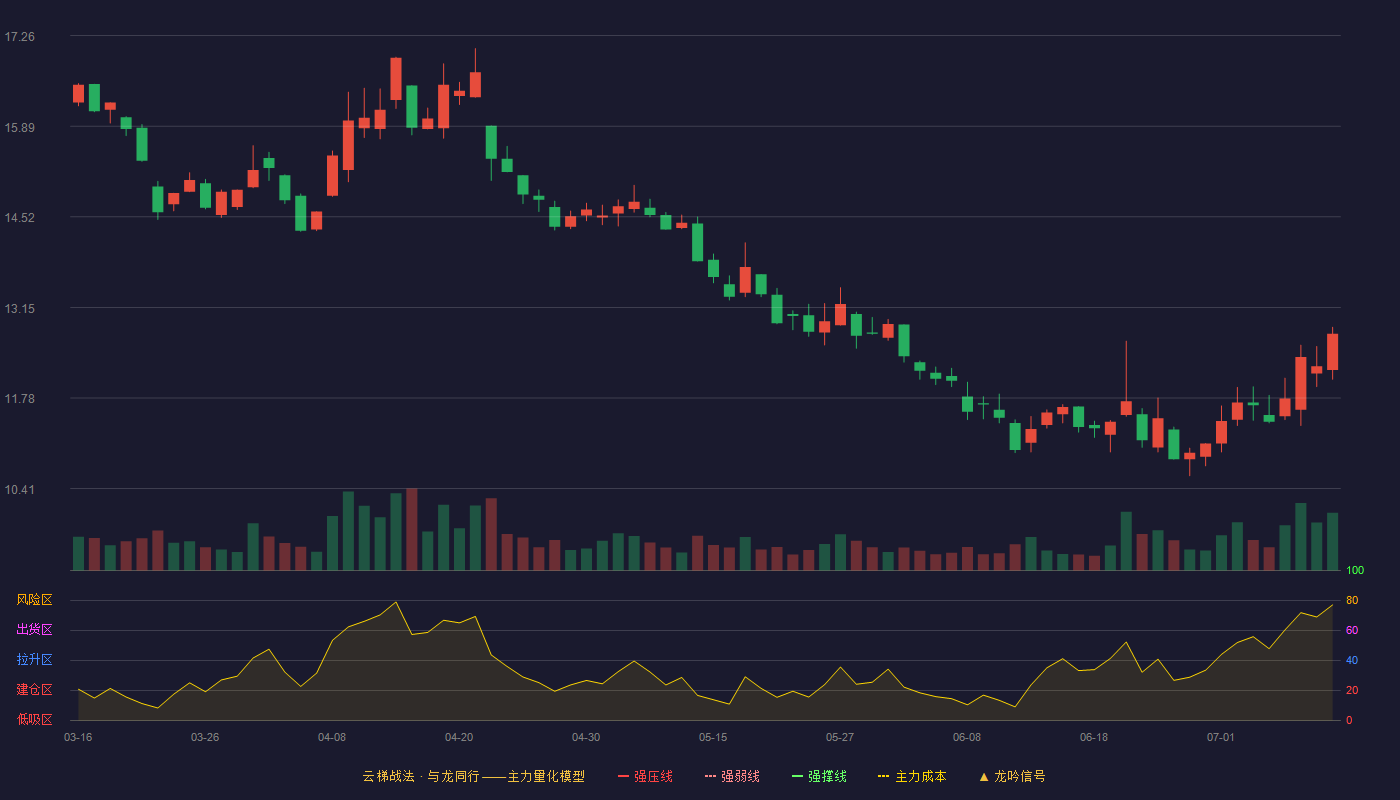1400x800 pixels.
Task: Toggle the 龙吟信号 triangle legend item
Action: [x=1012, y=776]
